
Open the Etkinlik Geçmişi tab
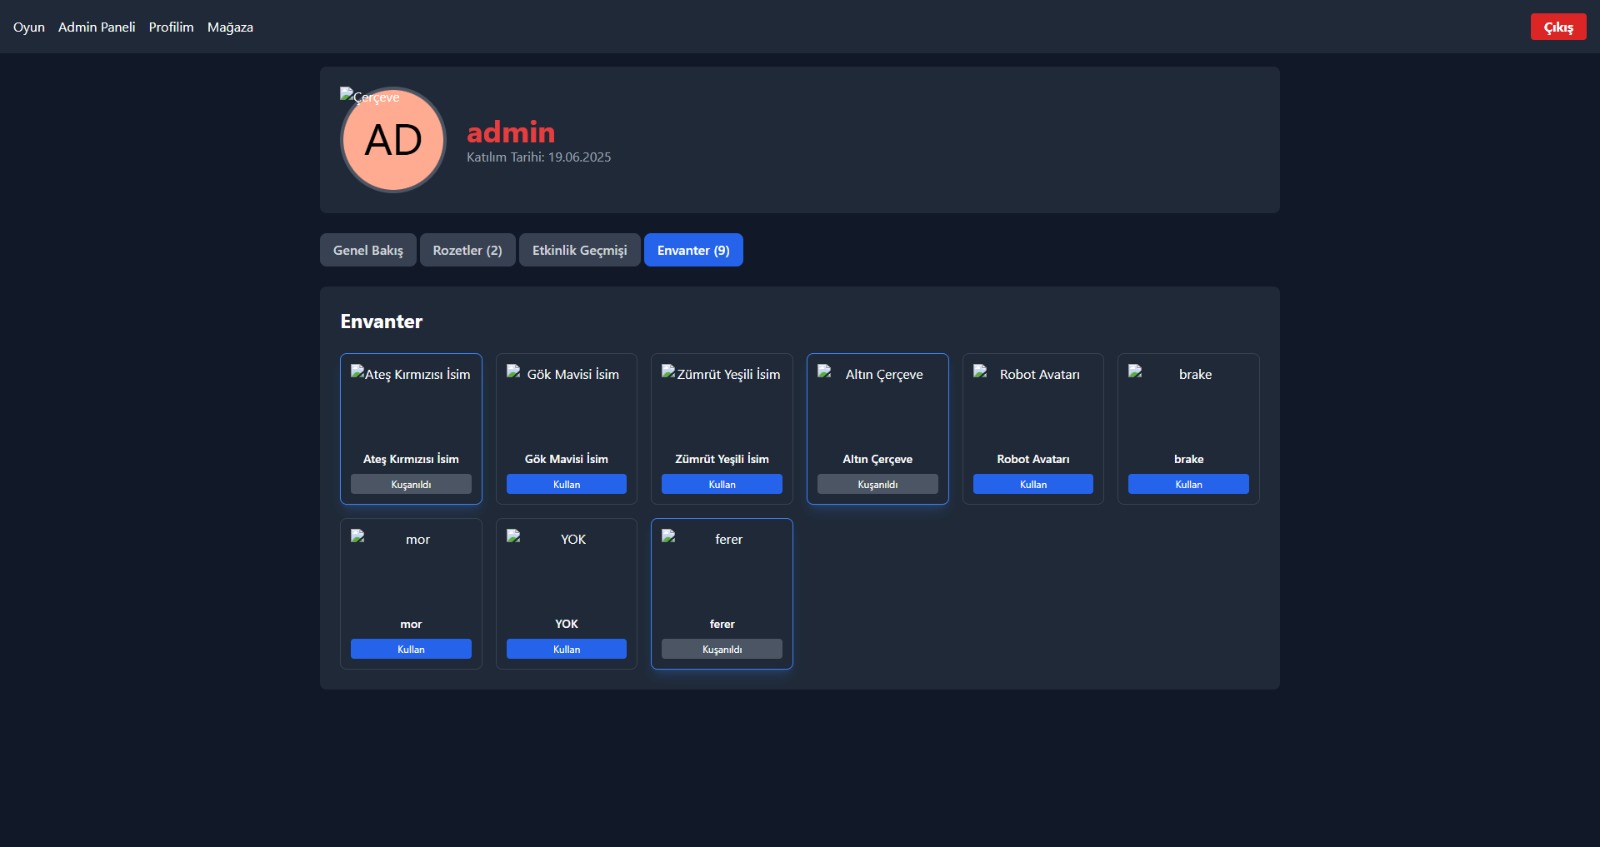click(579, 250)
